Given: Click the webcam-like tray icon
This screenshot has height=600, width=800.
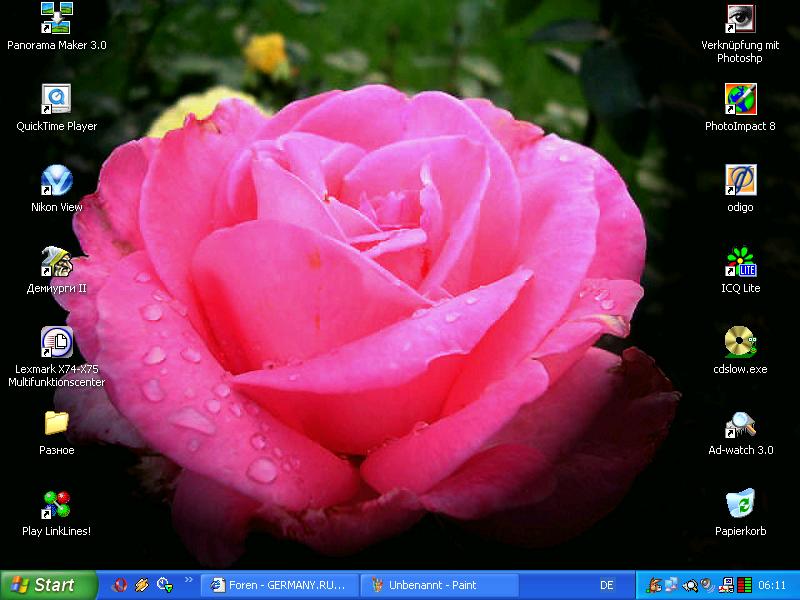Looking at the screenshot, I should click(x=708, y=585).
